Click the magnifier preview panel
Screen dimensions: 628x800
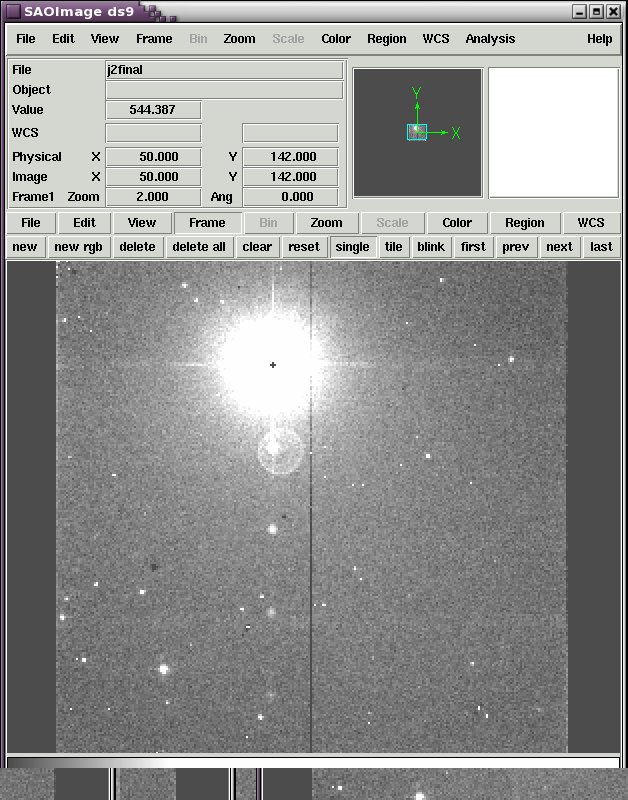pos(554,133)
